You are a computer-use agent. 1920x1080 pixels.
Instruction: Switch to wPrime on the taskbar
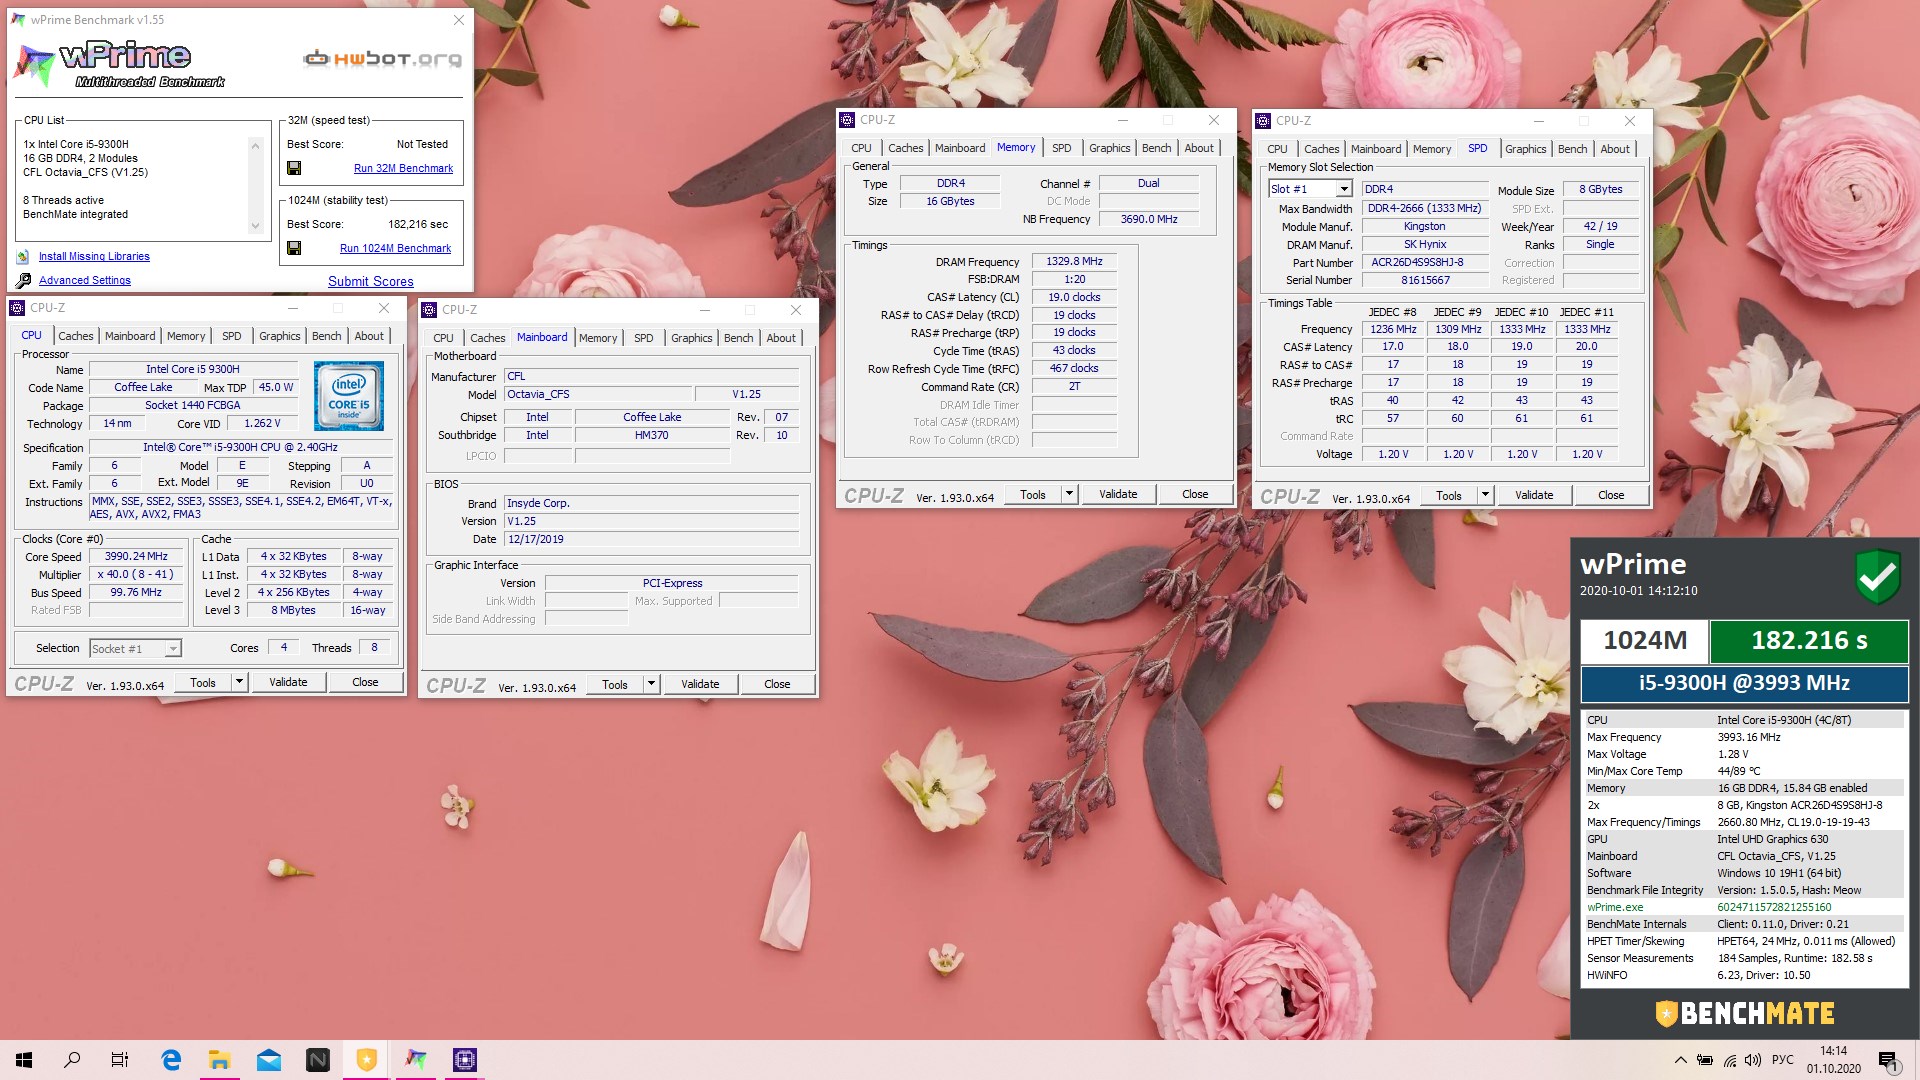pyautogui.click(x=416, y=1060)
